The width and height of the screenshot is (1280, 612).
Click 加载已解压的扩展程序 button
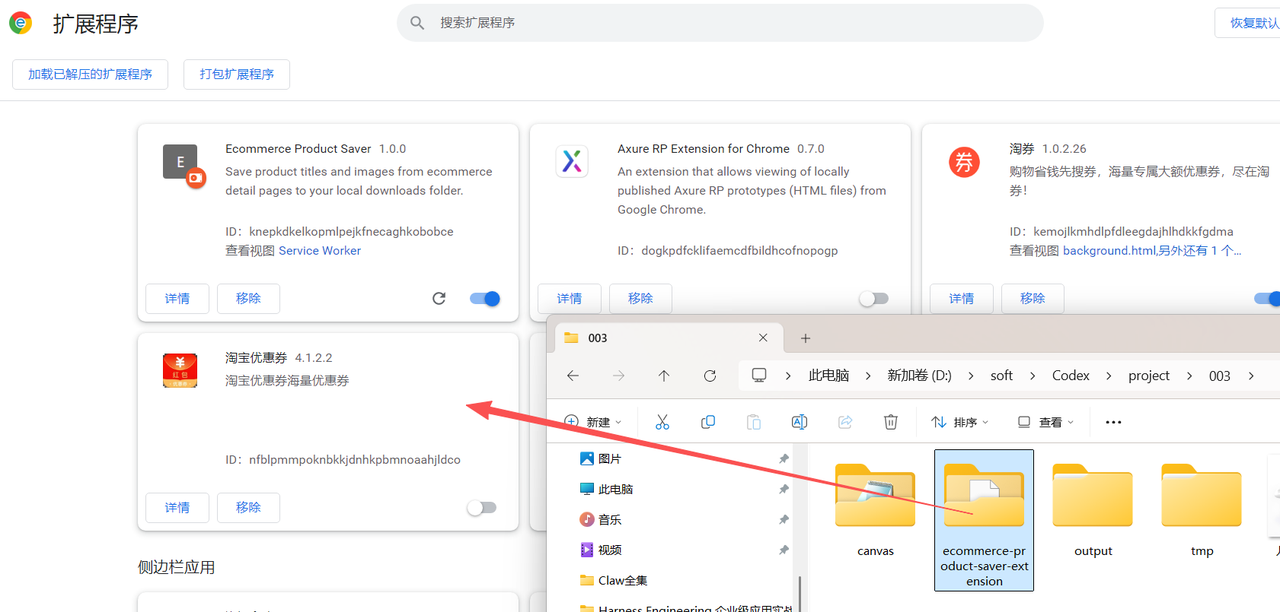pos(90,74)
